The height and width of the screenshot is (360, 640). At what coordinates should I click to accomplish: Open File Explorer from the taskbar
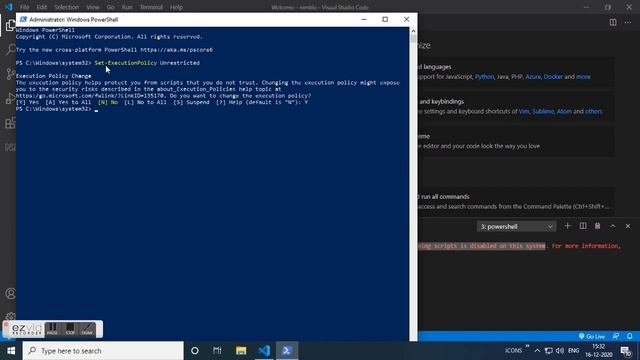tap(241, 351)
